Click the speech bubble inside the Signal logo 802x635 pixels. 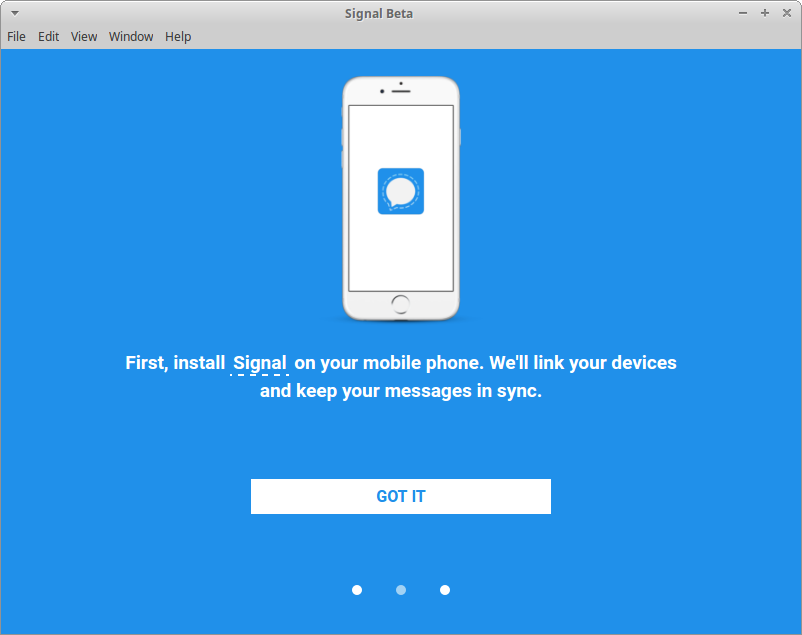click(x=401, y=191)
